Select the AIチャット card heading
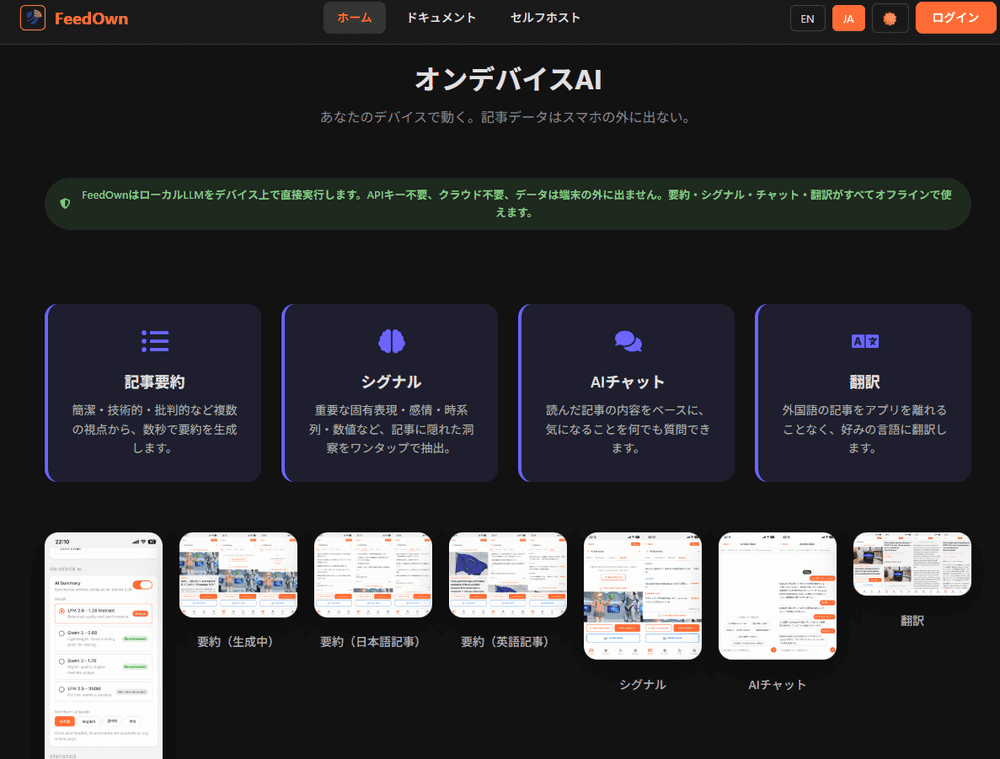 (628, 382)
